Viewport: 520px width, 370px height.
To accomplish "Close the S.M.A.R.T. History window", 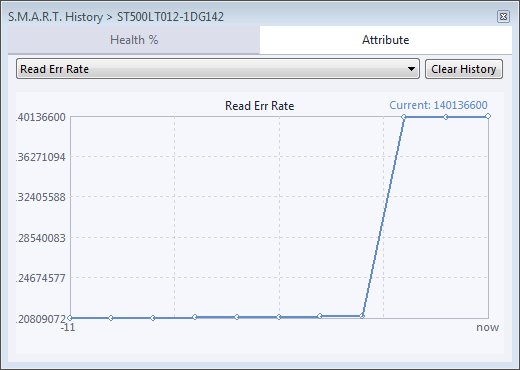I will point(503,16).
